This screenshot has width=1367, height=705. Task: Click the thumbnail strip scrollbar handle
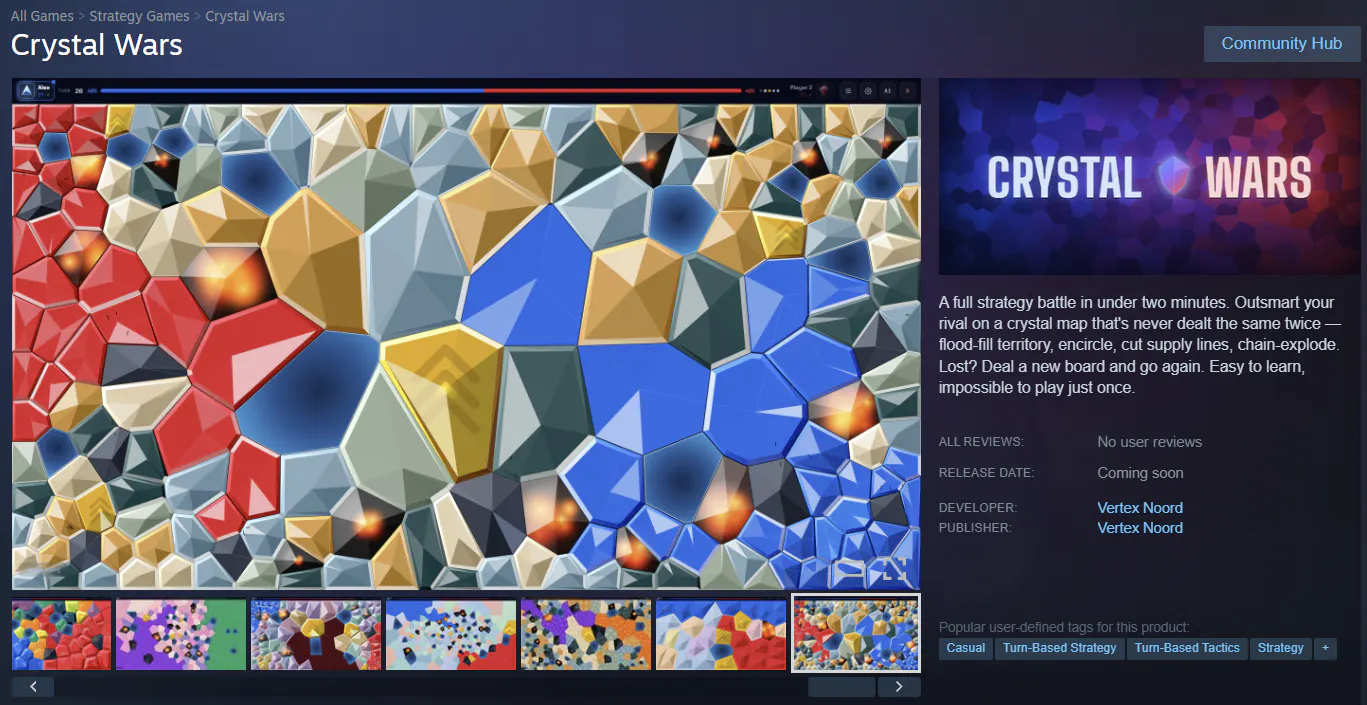[x=841, y=687]
